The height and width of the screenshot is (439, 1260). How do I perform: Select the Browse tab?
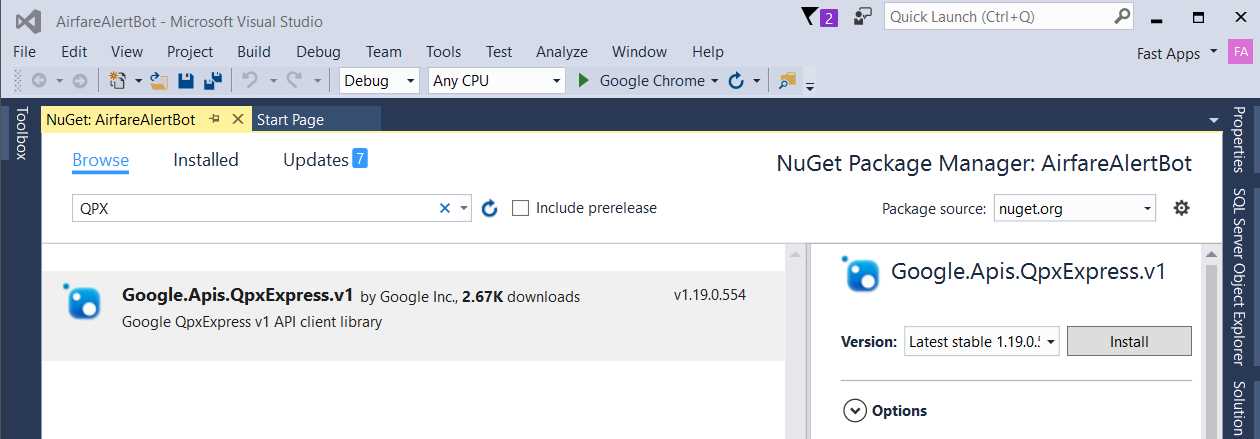point(100,160)
